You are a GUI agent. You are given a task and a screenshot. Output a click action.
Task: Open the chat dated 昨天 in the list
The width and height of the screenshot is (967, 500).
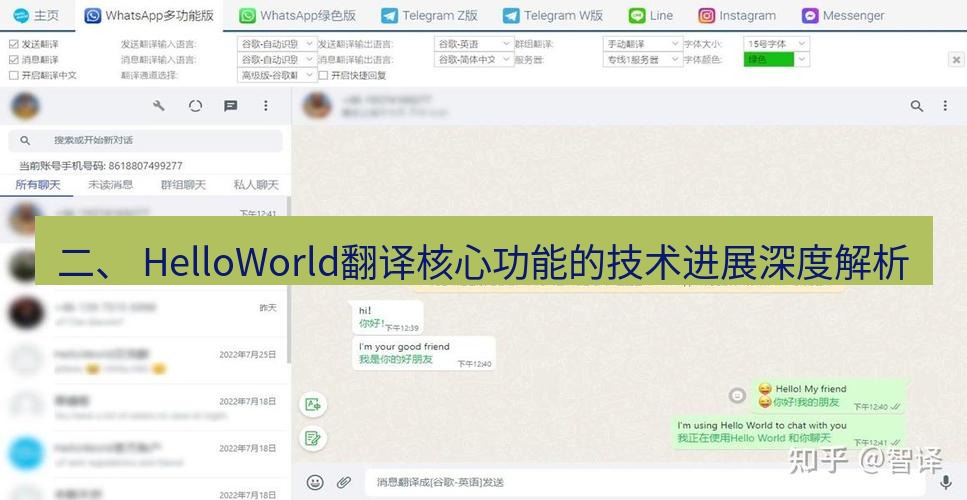tap(146, 314)
